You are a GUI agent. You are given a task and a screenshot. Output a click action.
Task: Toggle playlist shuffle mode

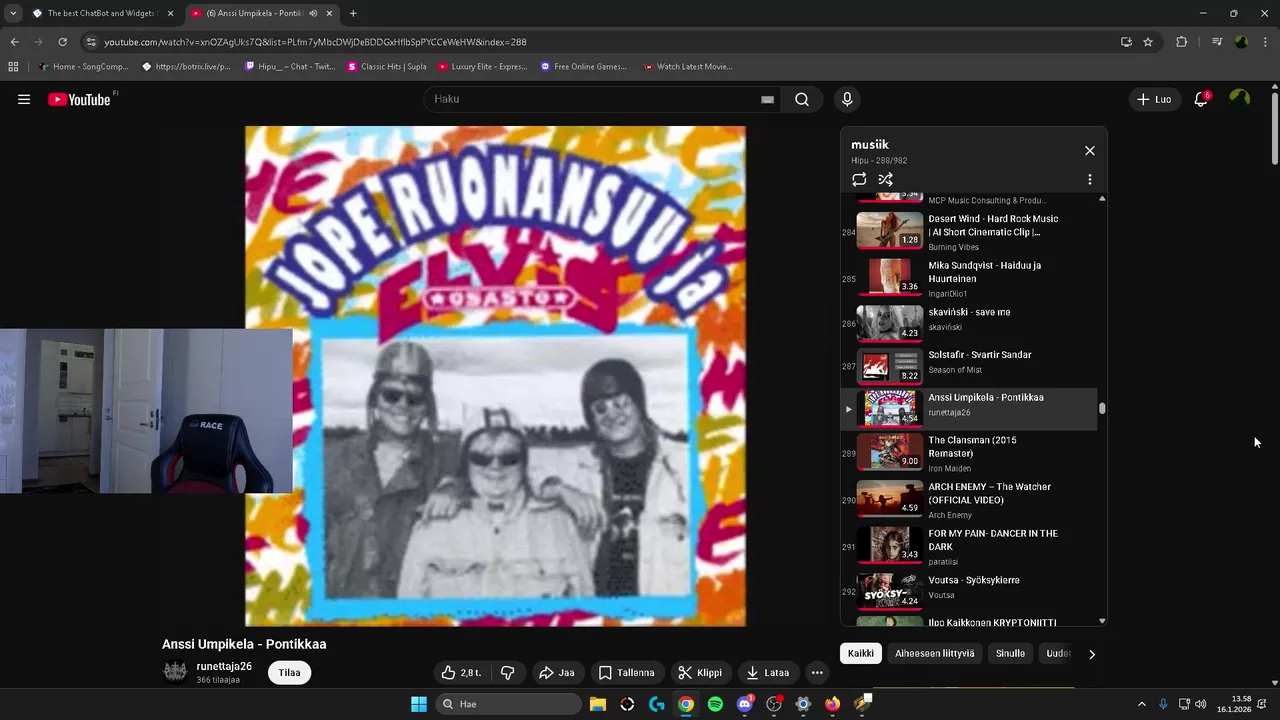886,180
